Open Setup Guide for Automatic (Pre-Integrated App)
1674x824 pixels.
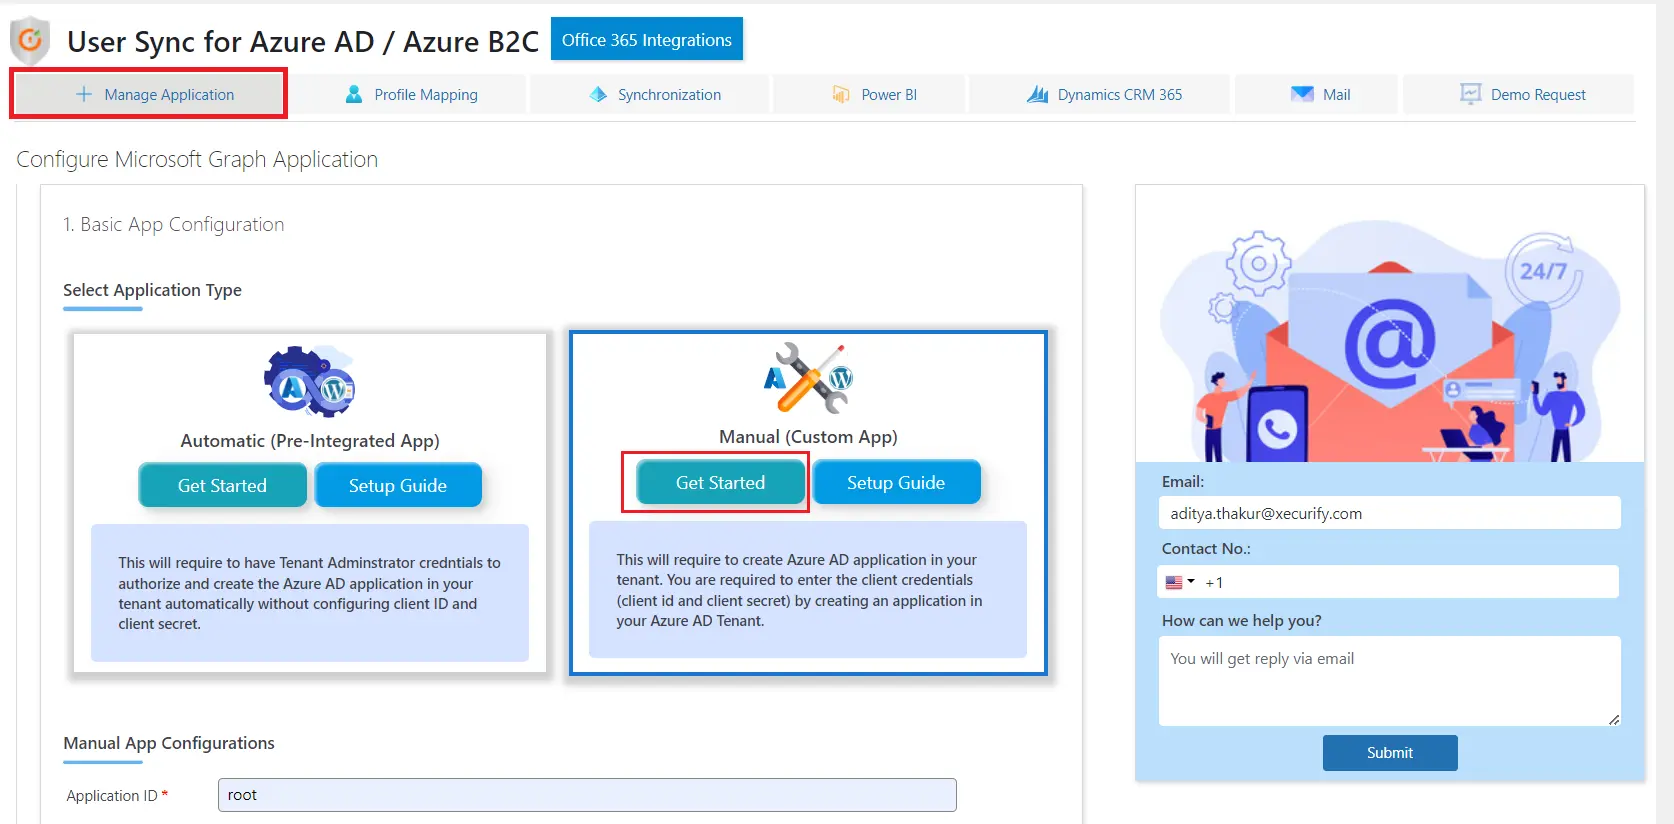pos(398,485)
